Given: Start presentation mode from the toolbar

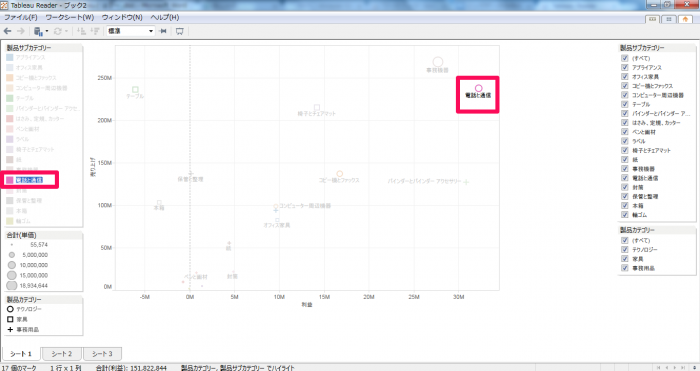Looking at the screenshot, I should click(x=179, y=31).
